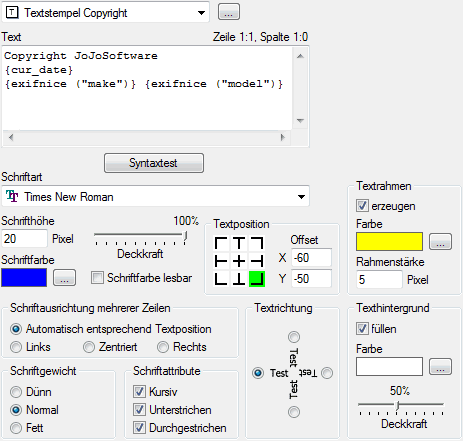Open Textstempel Copyright dropdown
Image resolution: width=463 pixels, height=441 pixels.
pos(105,13)
